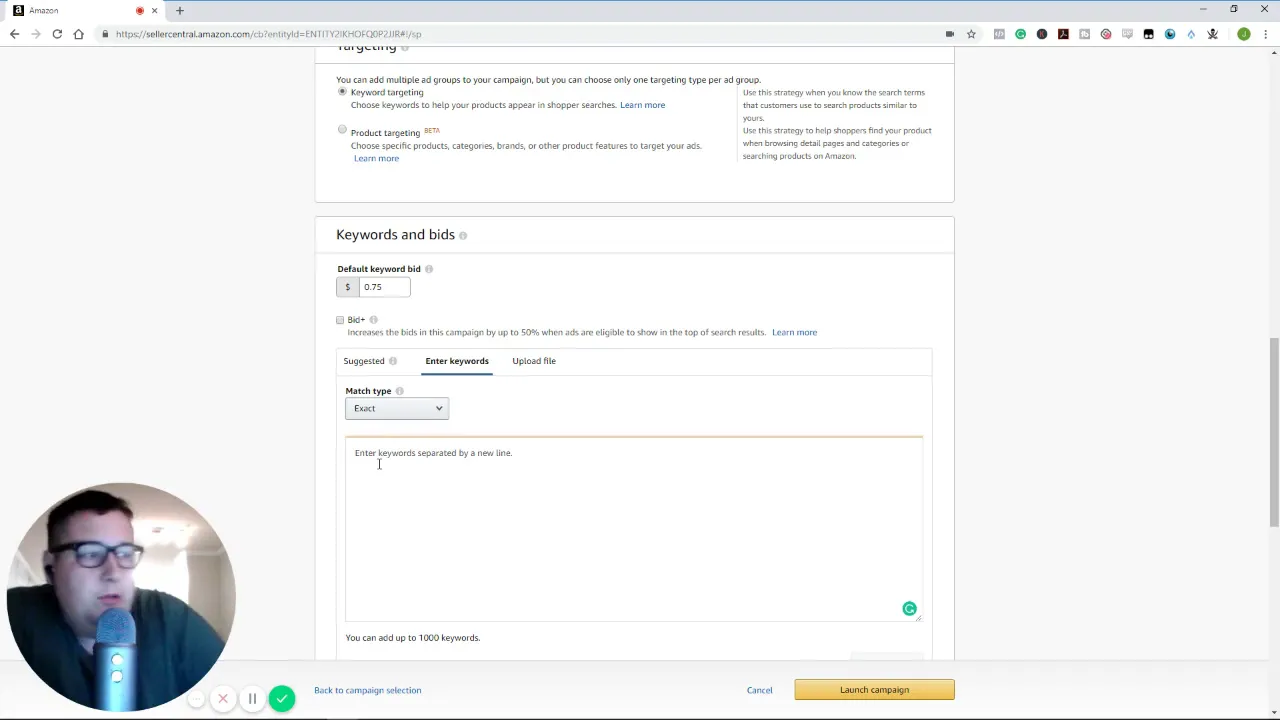Click the gray fb extension icon
Image resolution: width=1280 pixels, height=720 pixels.
point(1084,34)
